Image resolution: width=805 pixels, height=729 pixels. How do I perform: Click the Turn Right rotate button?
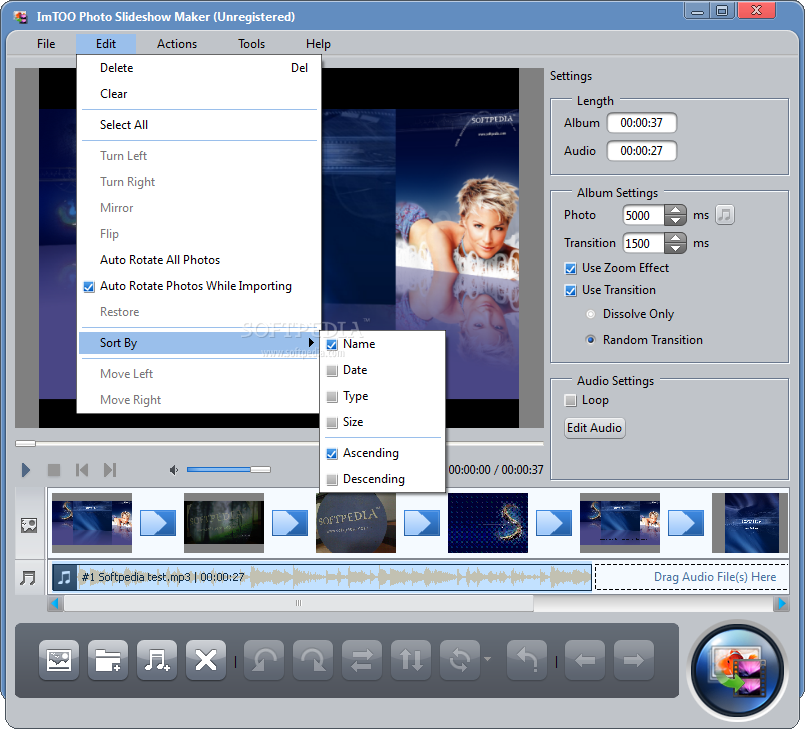tap(313, 660)
